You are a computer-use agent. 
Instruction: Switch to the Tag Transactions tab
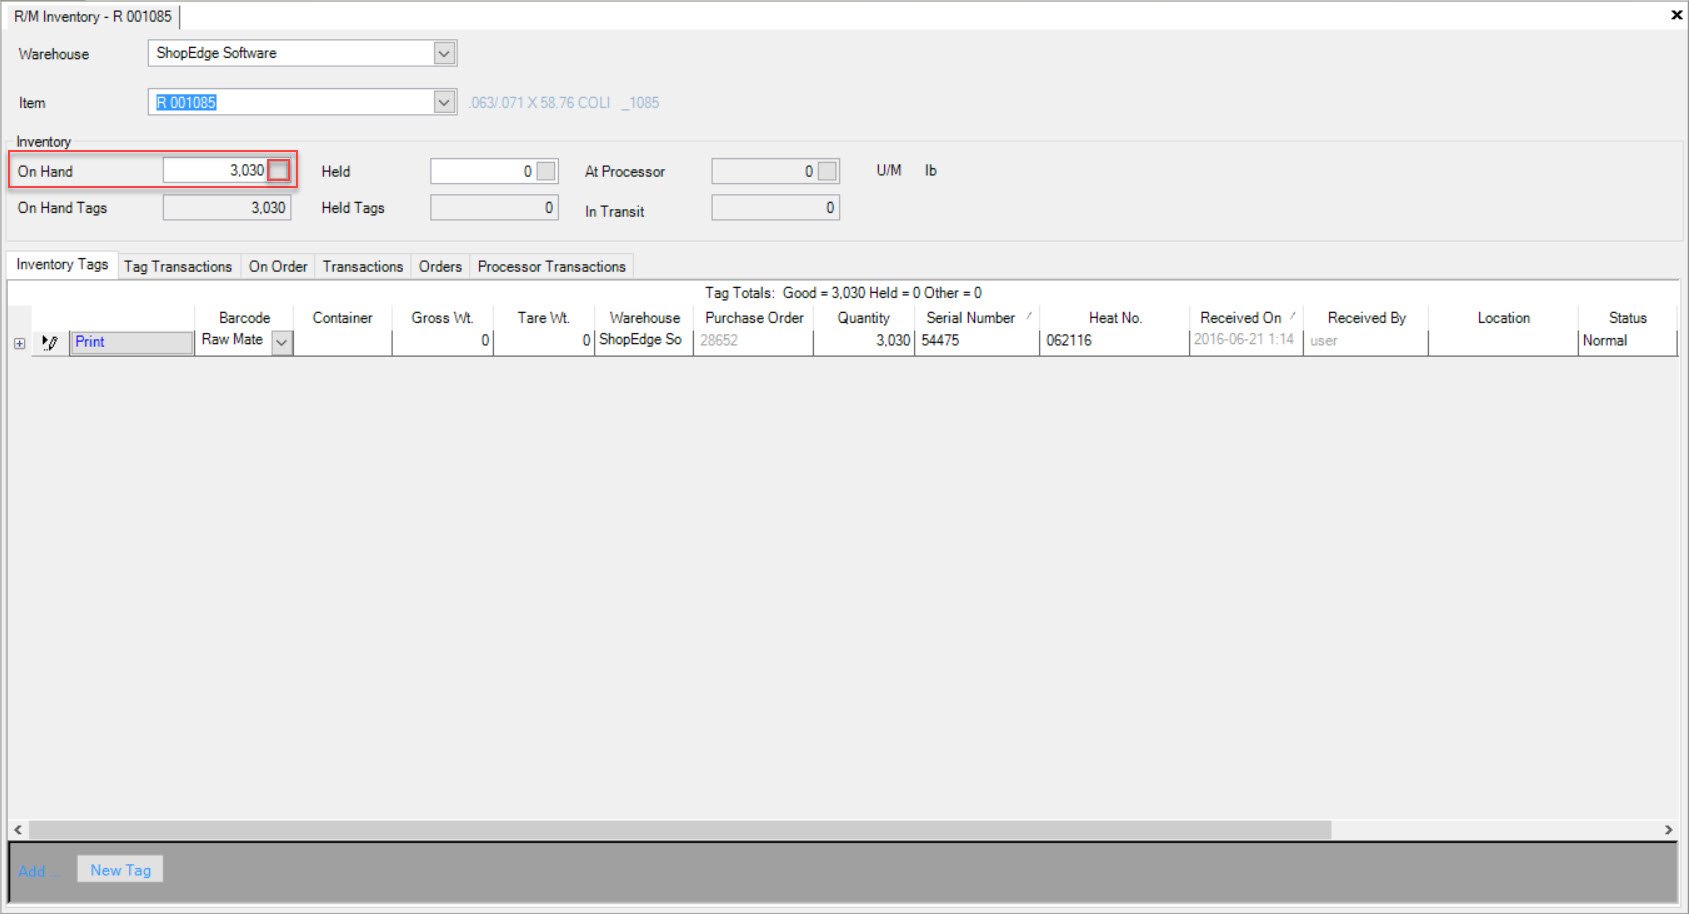[x=178, y=266]
